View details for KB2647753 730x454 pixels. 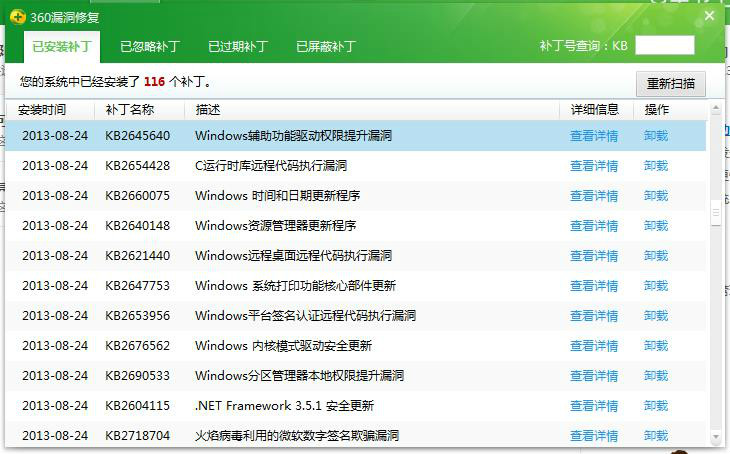[x=594, y=286]
